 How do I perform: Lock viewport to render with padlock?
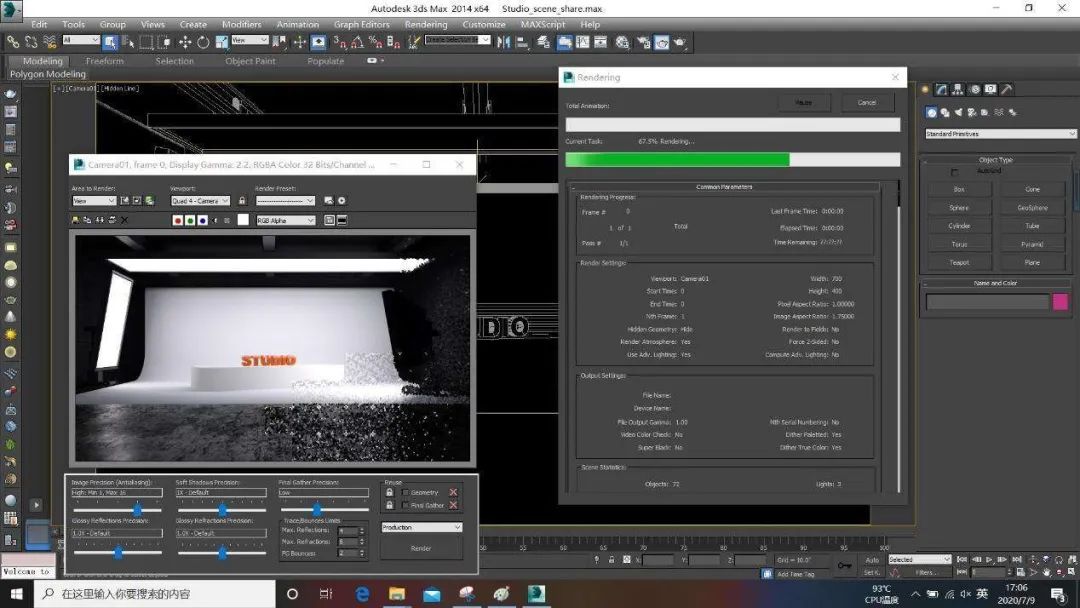click(242, 200)
